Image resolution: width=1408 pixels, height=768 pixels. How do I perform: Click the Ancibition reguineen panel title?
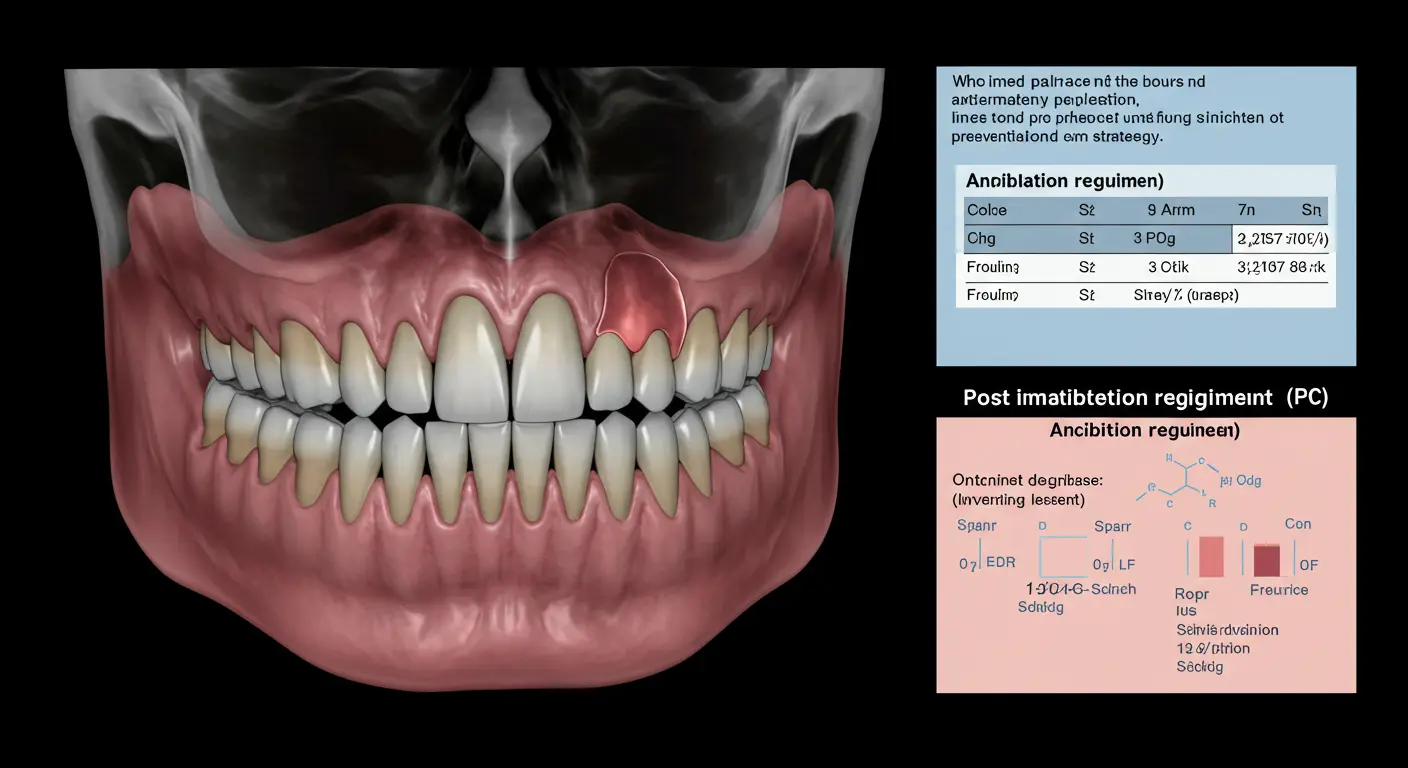[x=1145, y=430]
